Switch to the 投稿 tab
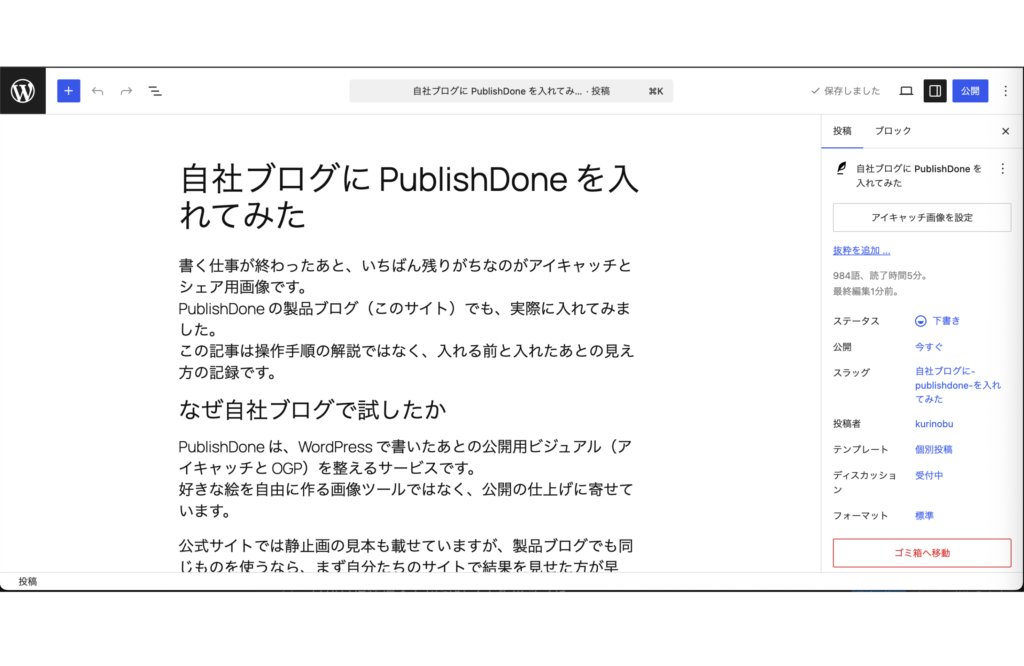This screenshot has width=1024, height=666. (x=842, y=131)
